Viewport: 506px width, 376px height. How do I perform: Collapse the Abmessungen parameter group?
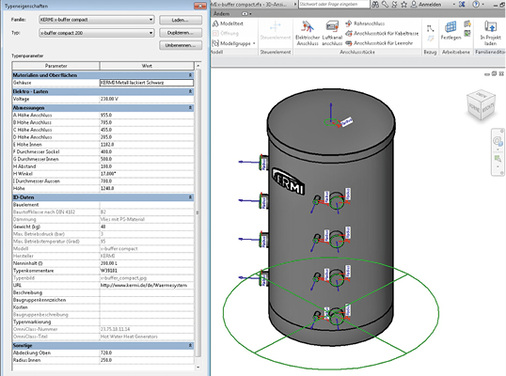(x=190, y=108)
